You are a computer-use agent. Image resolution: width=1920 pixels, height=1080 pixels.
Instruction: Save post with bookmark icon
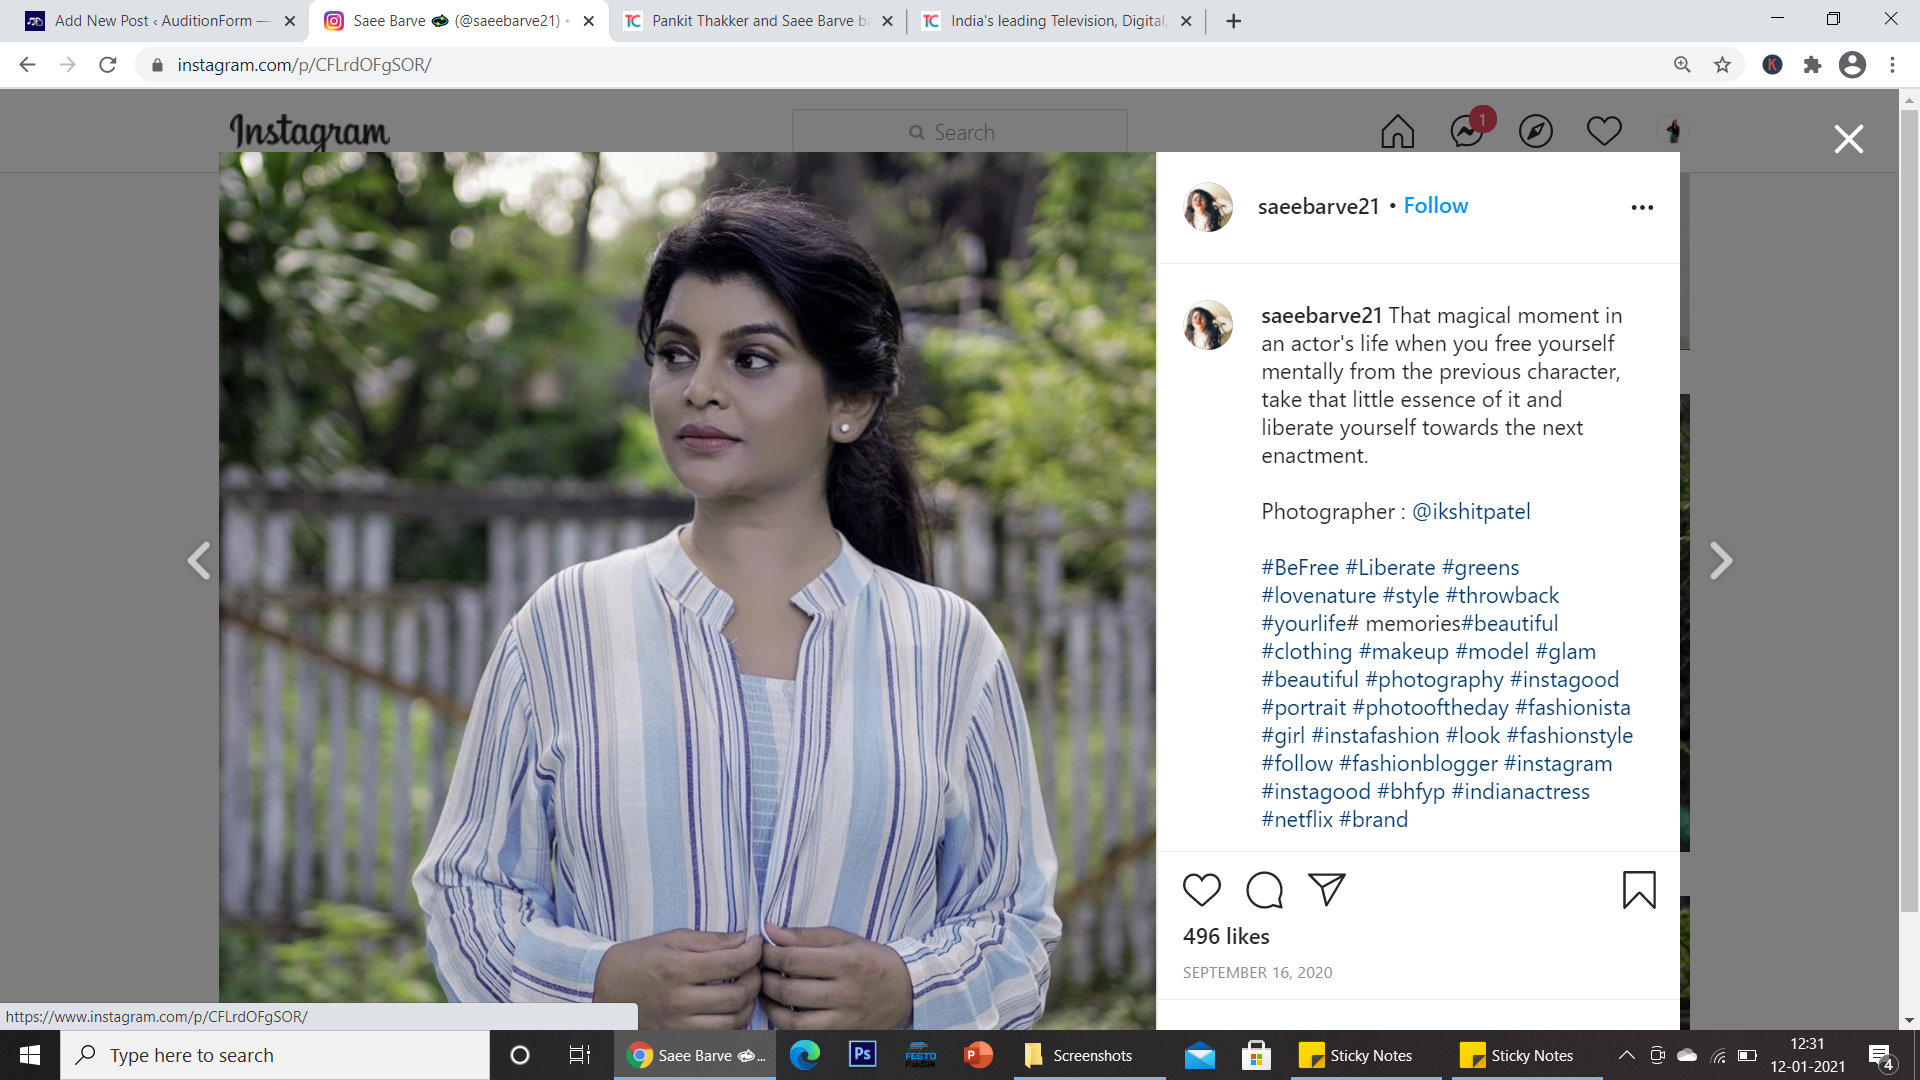[x=1638, y=889]
